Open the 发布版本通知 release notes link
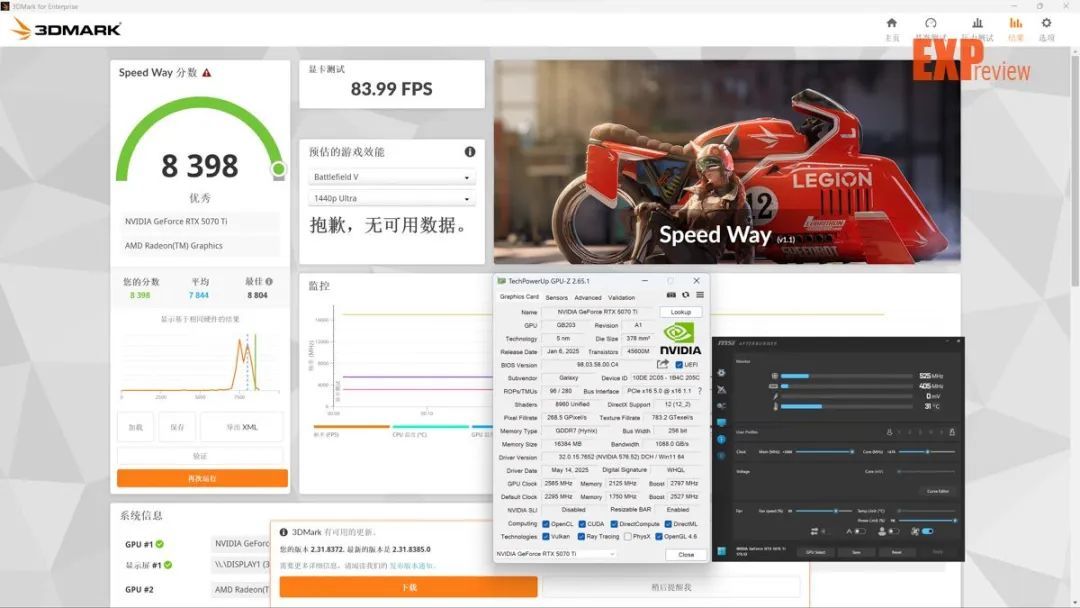Image resolution: width=1080 pixels, height=608 pixels. tap(412, 565)
